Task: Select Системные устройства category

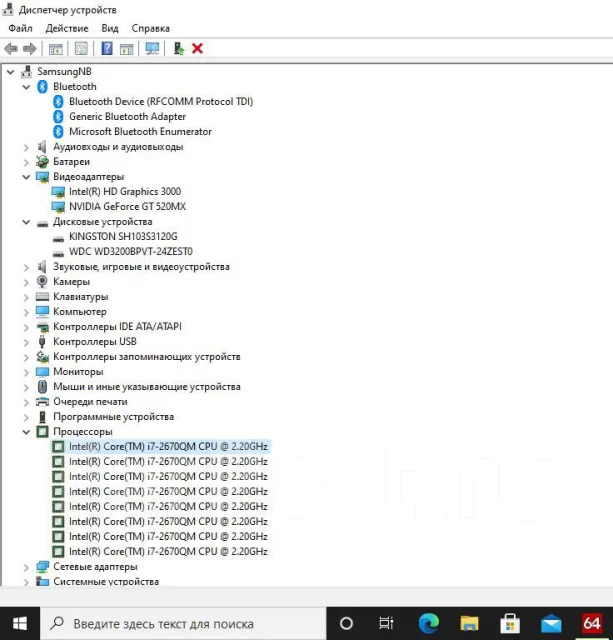Action: (106, 582)
